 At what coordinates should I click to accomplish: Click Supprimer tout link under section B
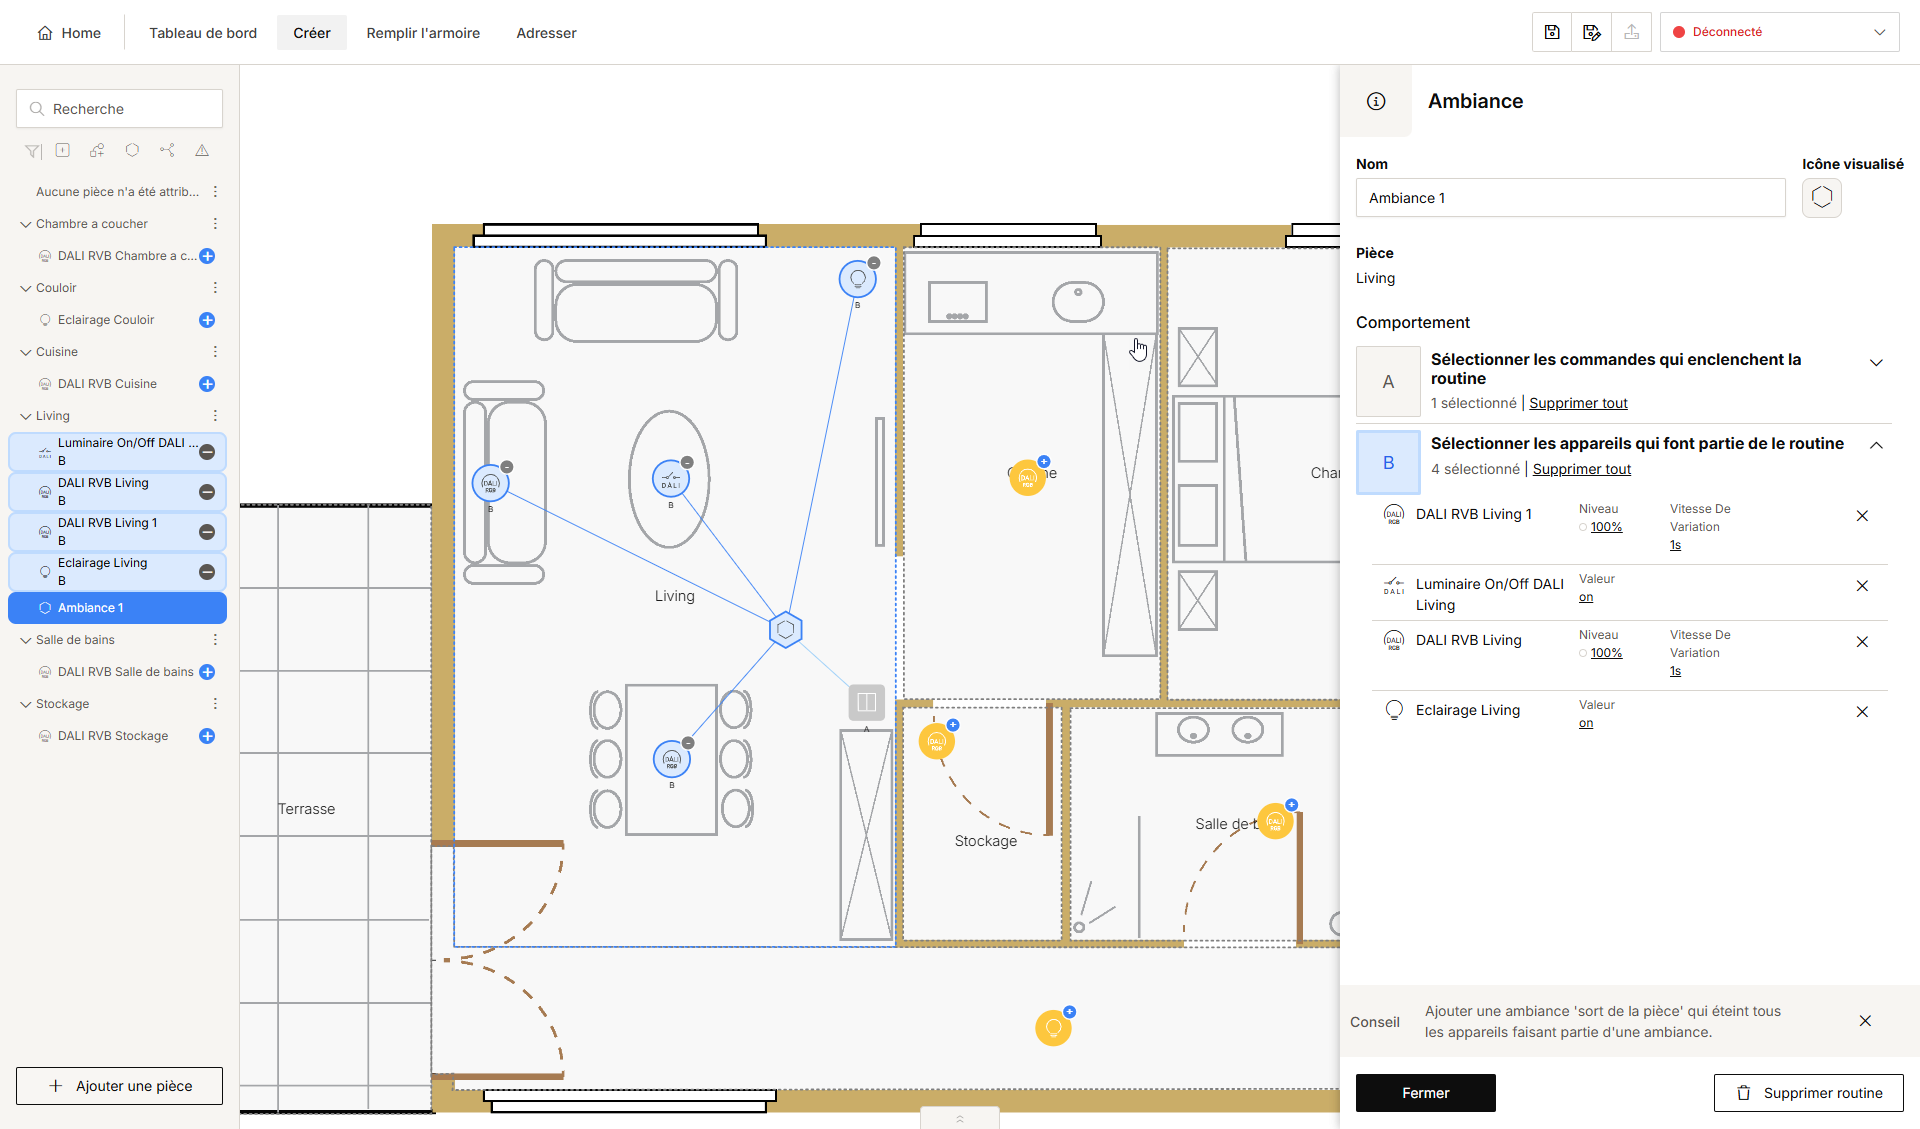(1582, 469)
